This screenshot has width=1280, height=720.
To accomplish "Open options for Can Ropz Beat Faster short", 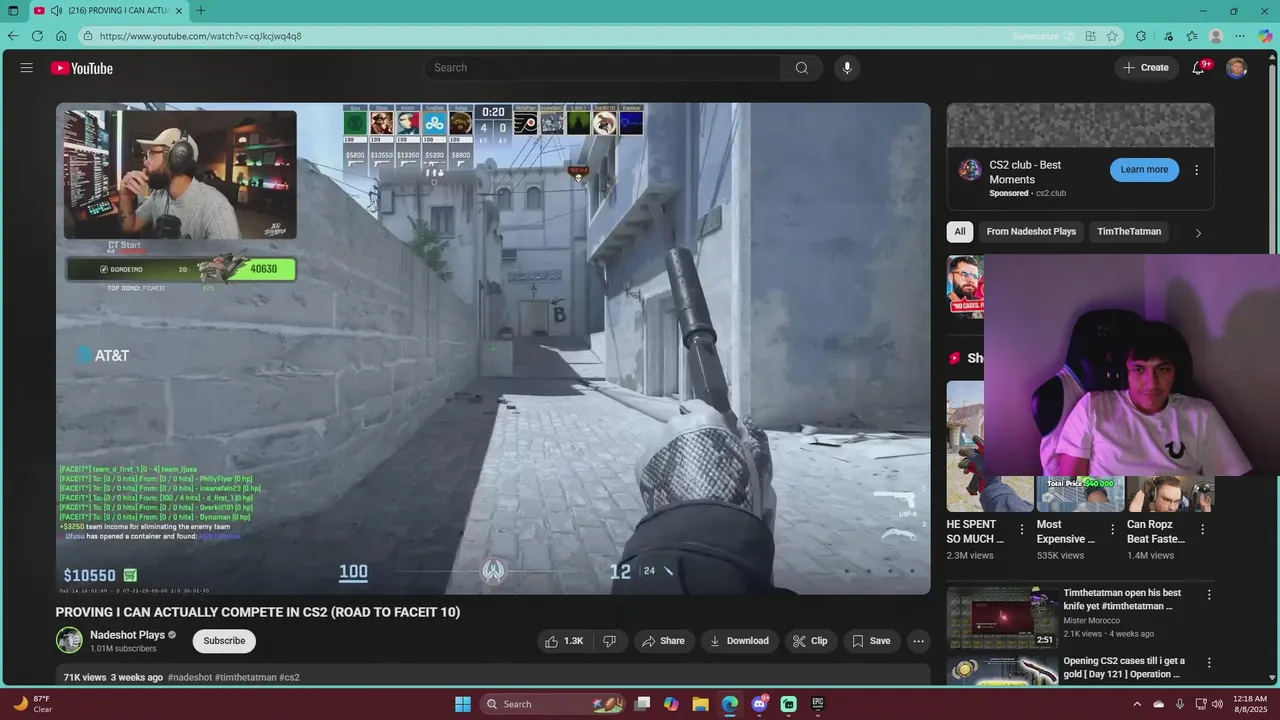I will pos(1202,530).
